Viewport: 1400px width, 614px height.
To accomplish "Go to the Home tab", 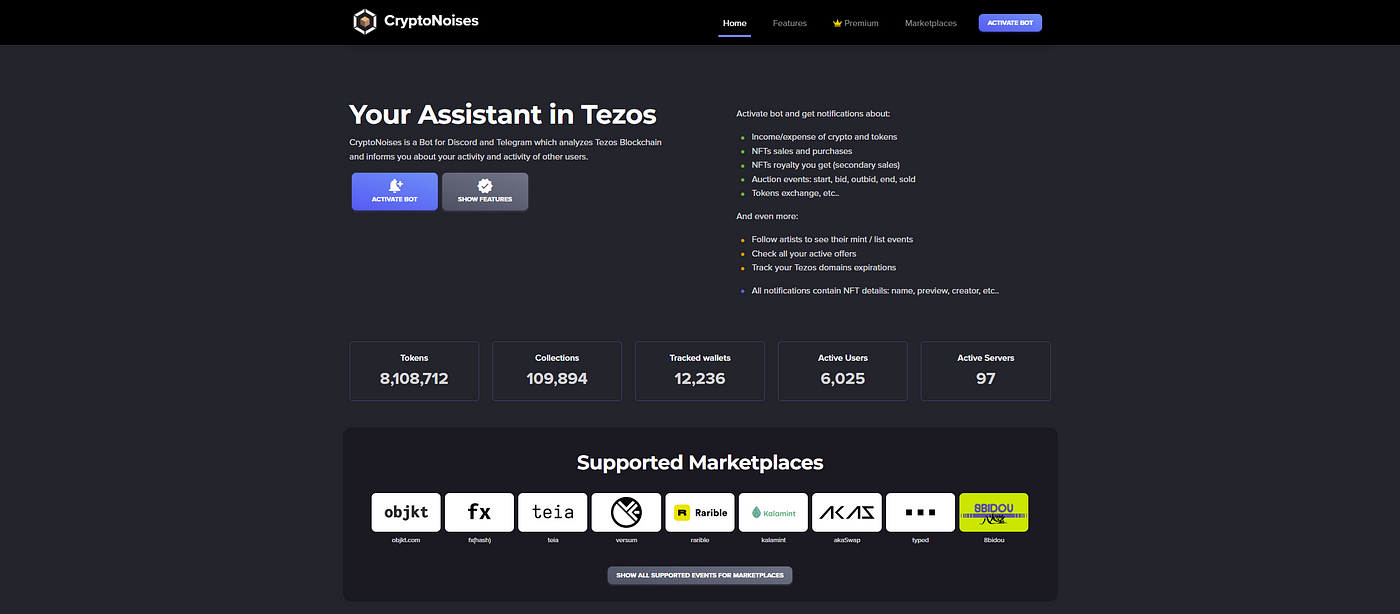I will tap(734, 23).
